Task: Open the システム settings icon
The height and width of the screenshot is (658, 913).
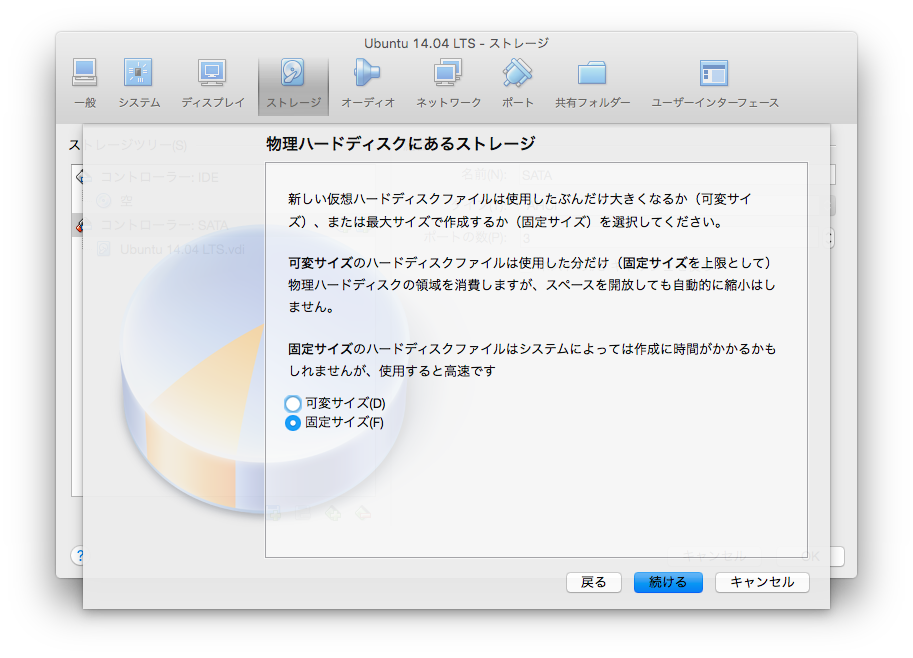Action: coord(139,83)
